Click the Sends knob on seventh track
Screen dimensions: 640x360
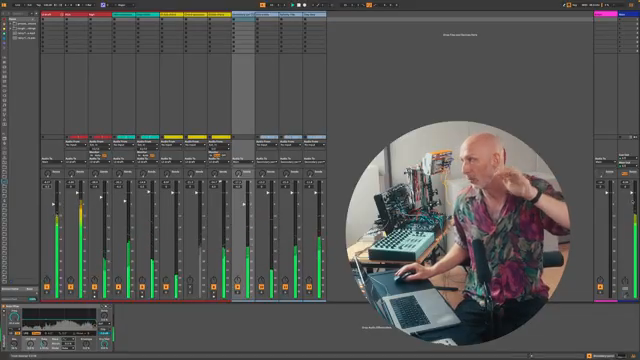(191, 173)
